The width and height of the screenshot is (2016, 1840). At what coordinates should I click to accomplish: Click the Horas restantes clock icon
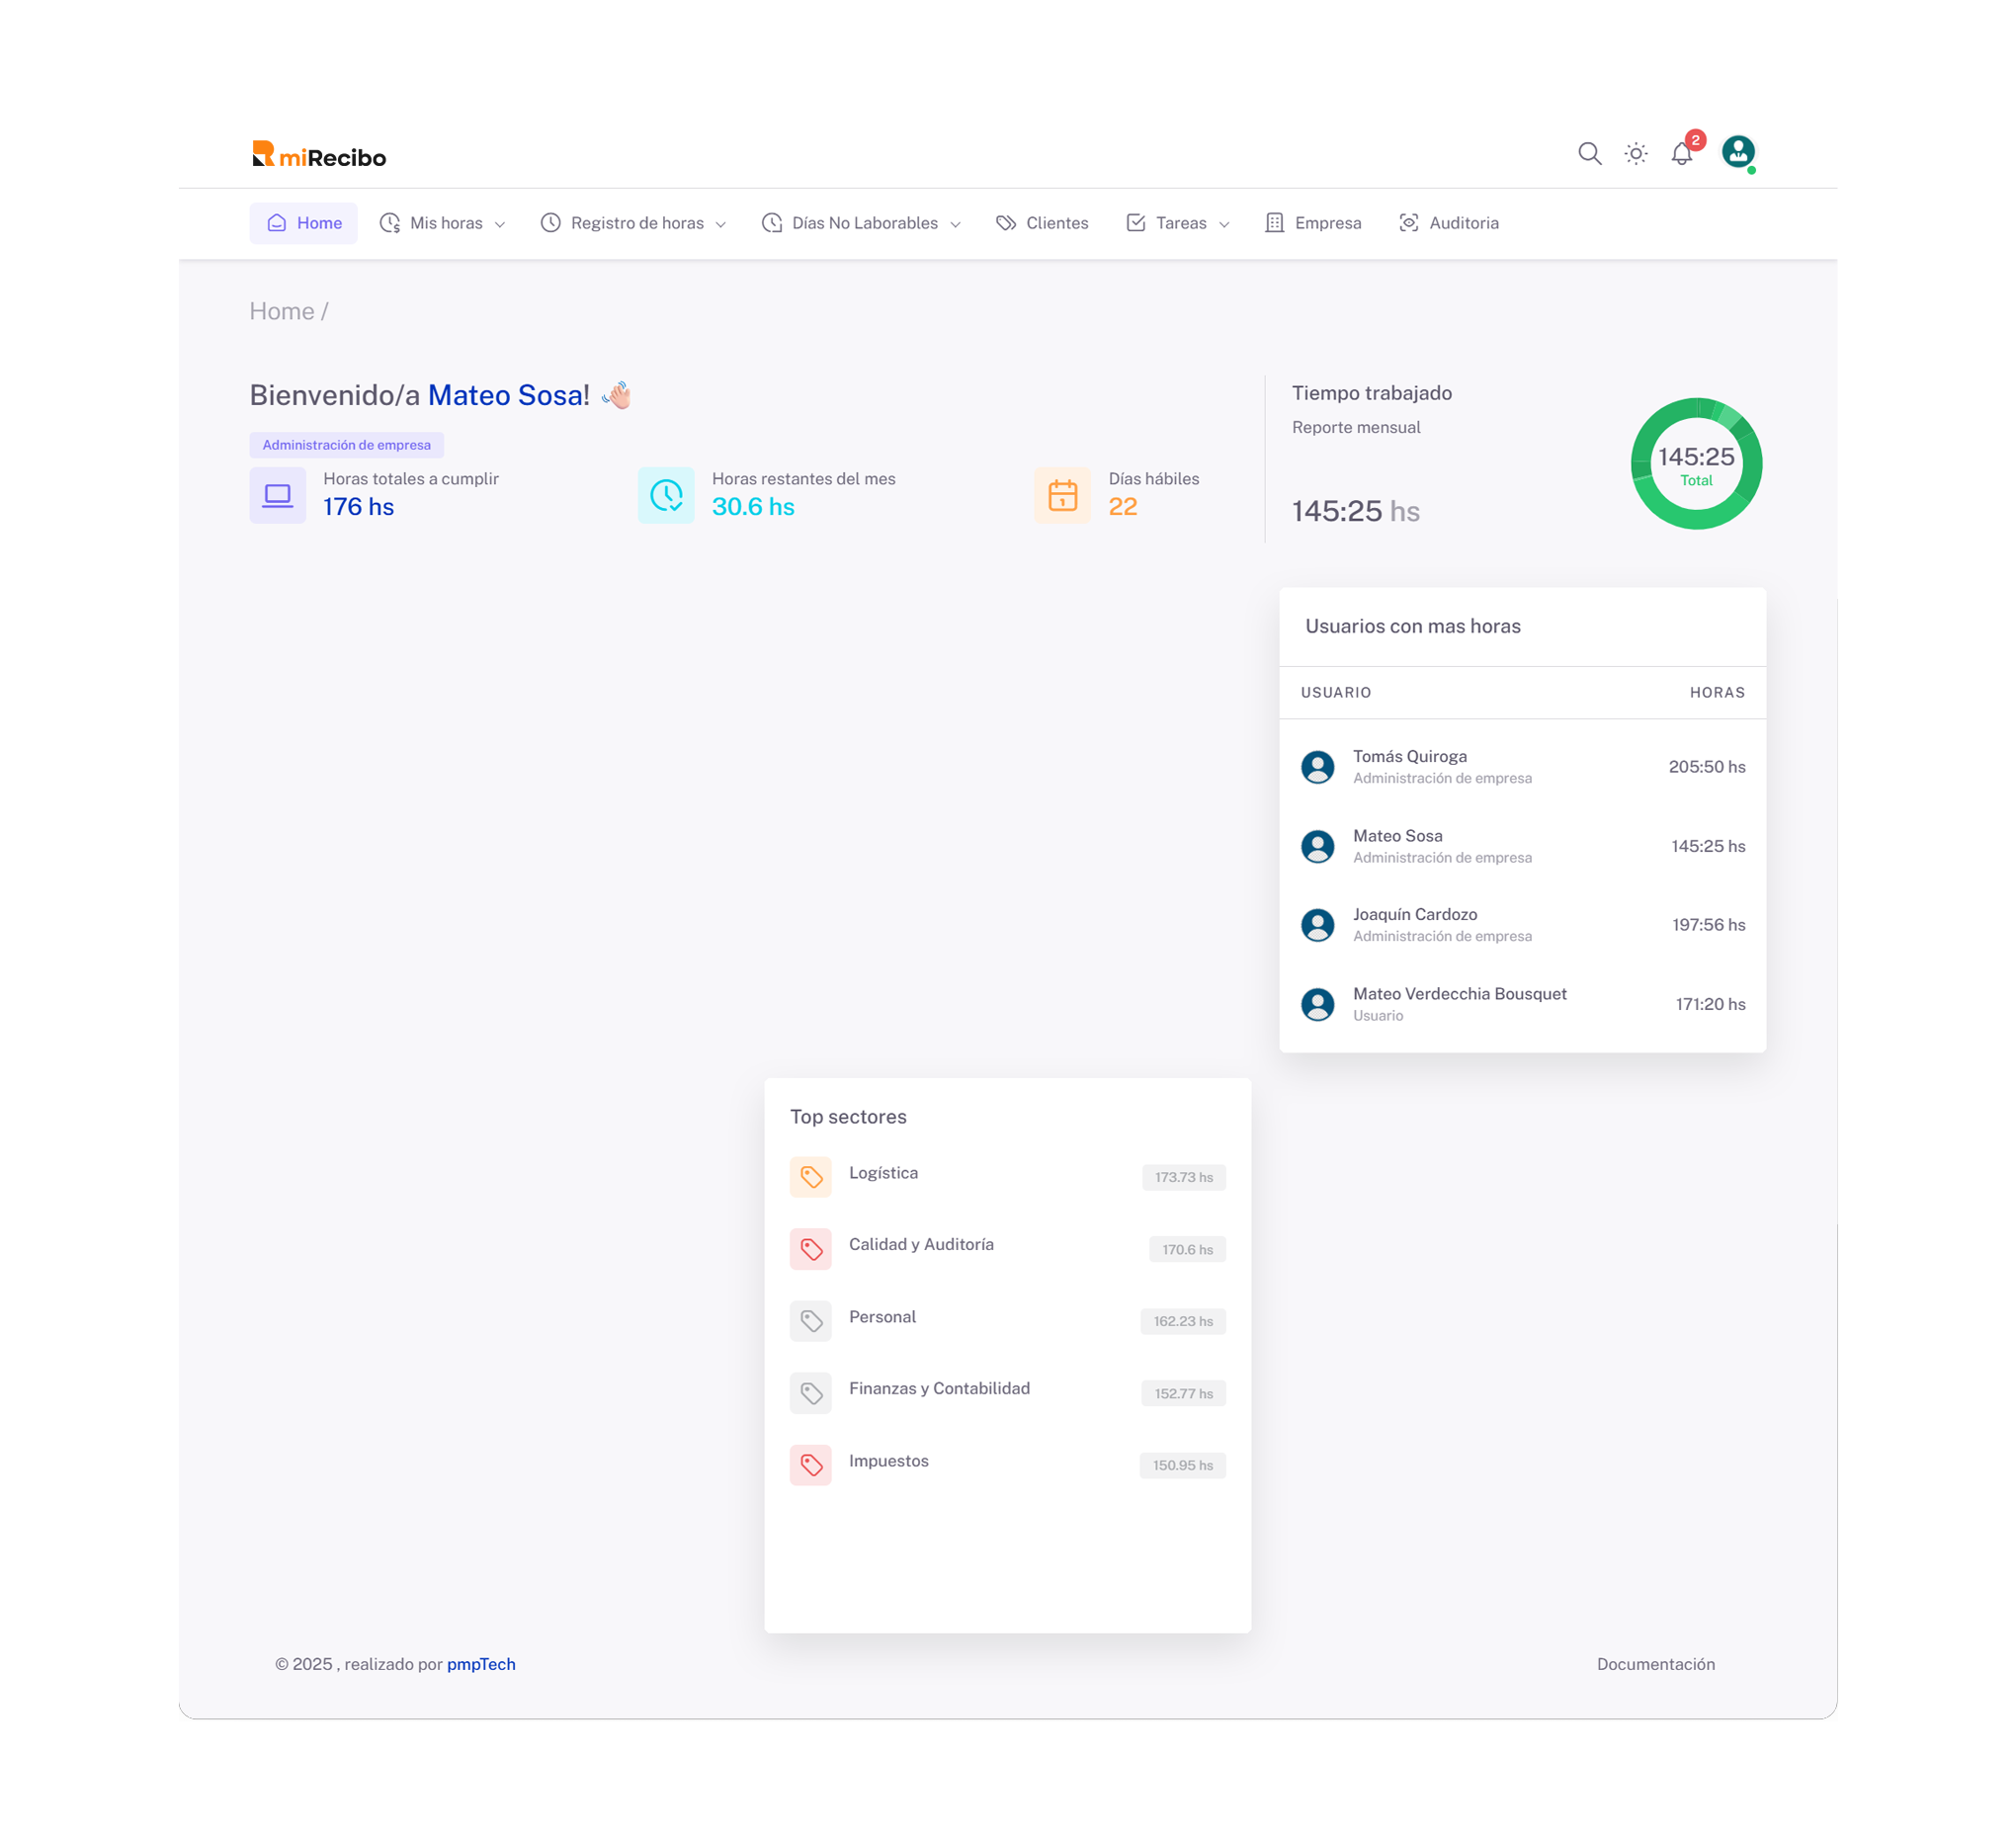(x=666, y=495)
